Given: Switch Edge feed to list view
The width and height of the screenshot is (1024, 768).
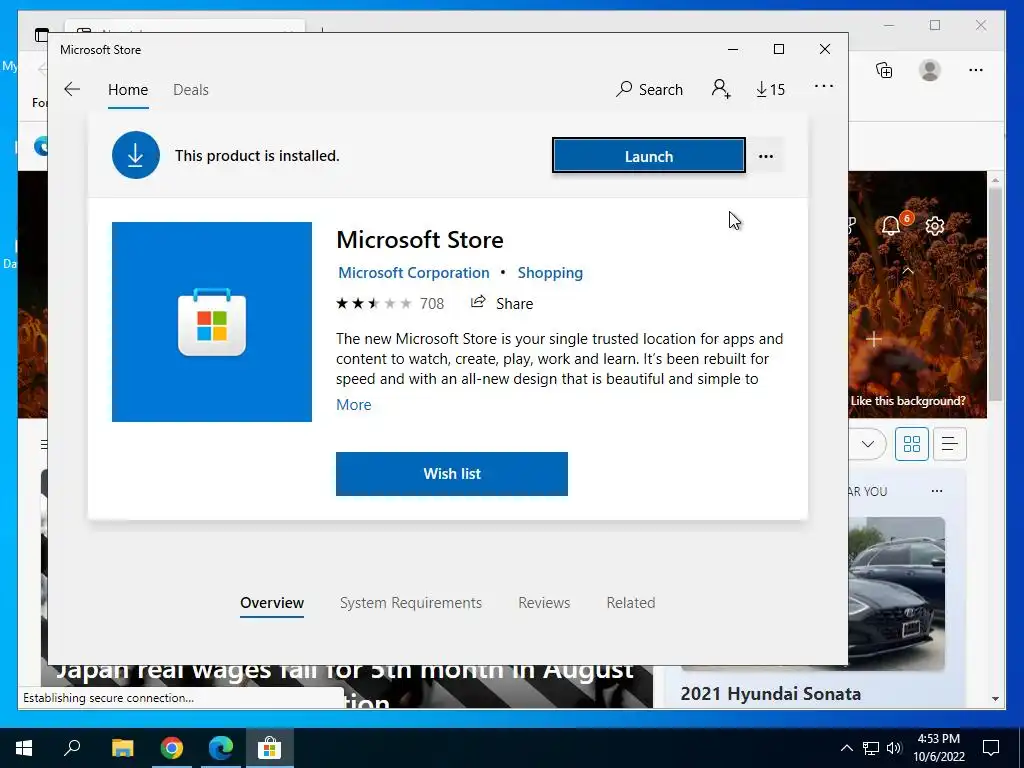Looking at the screenshot, I should [950, 444].
